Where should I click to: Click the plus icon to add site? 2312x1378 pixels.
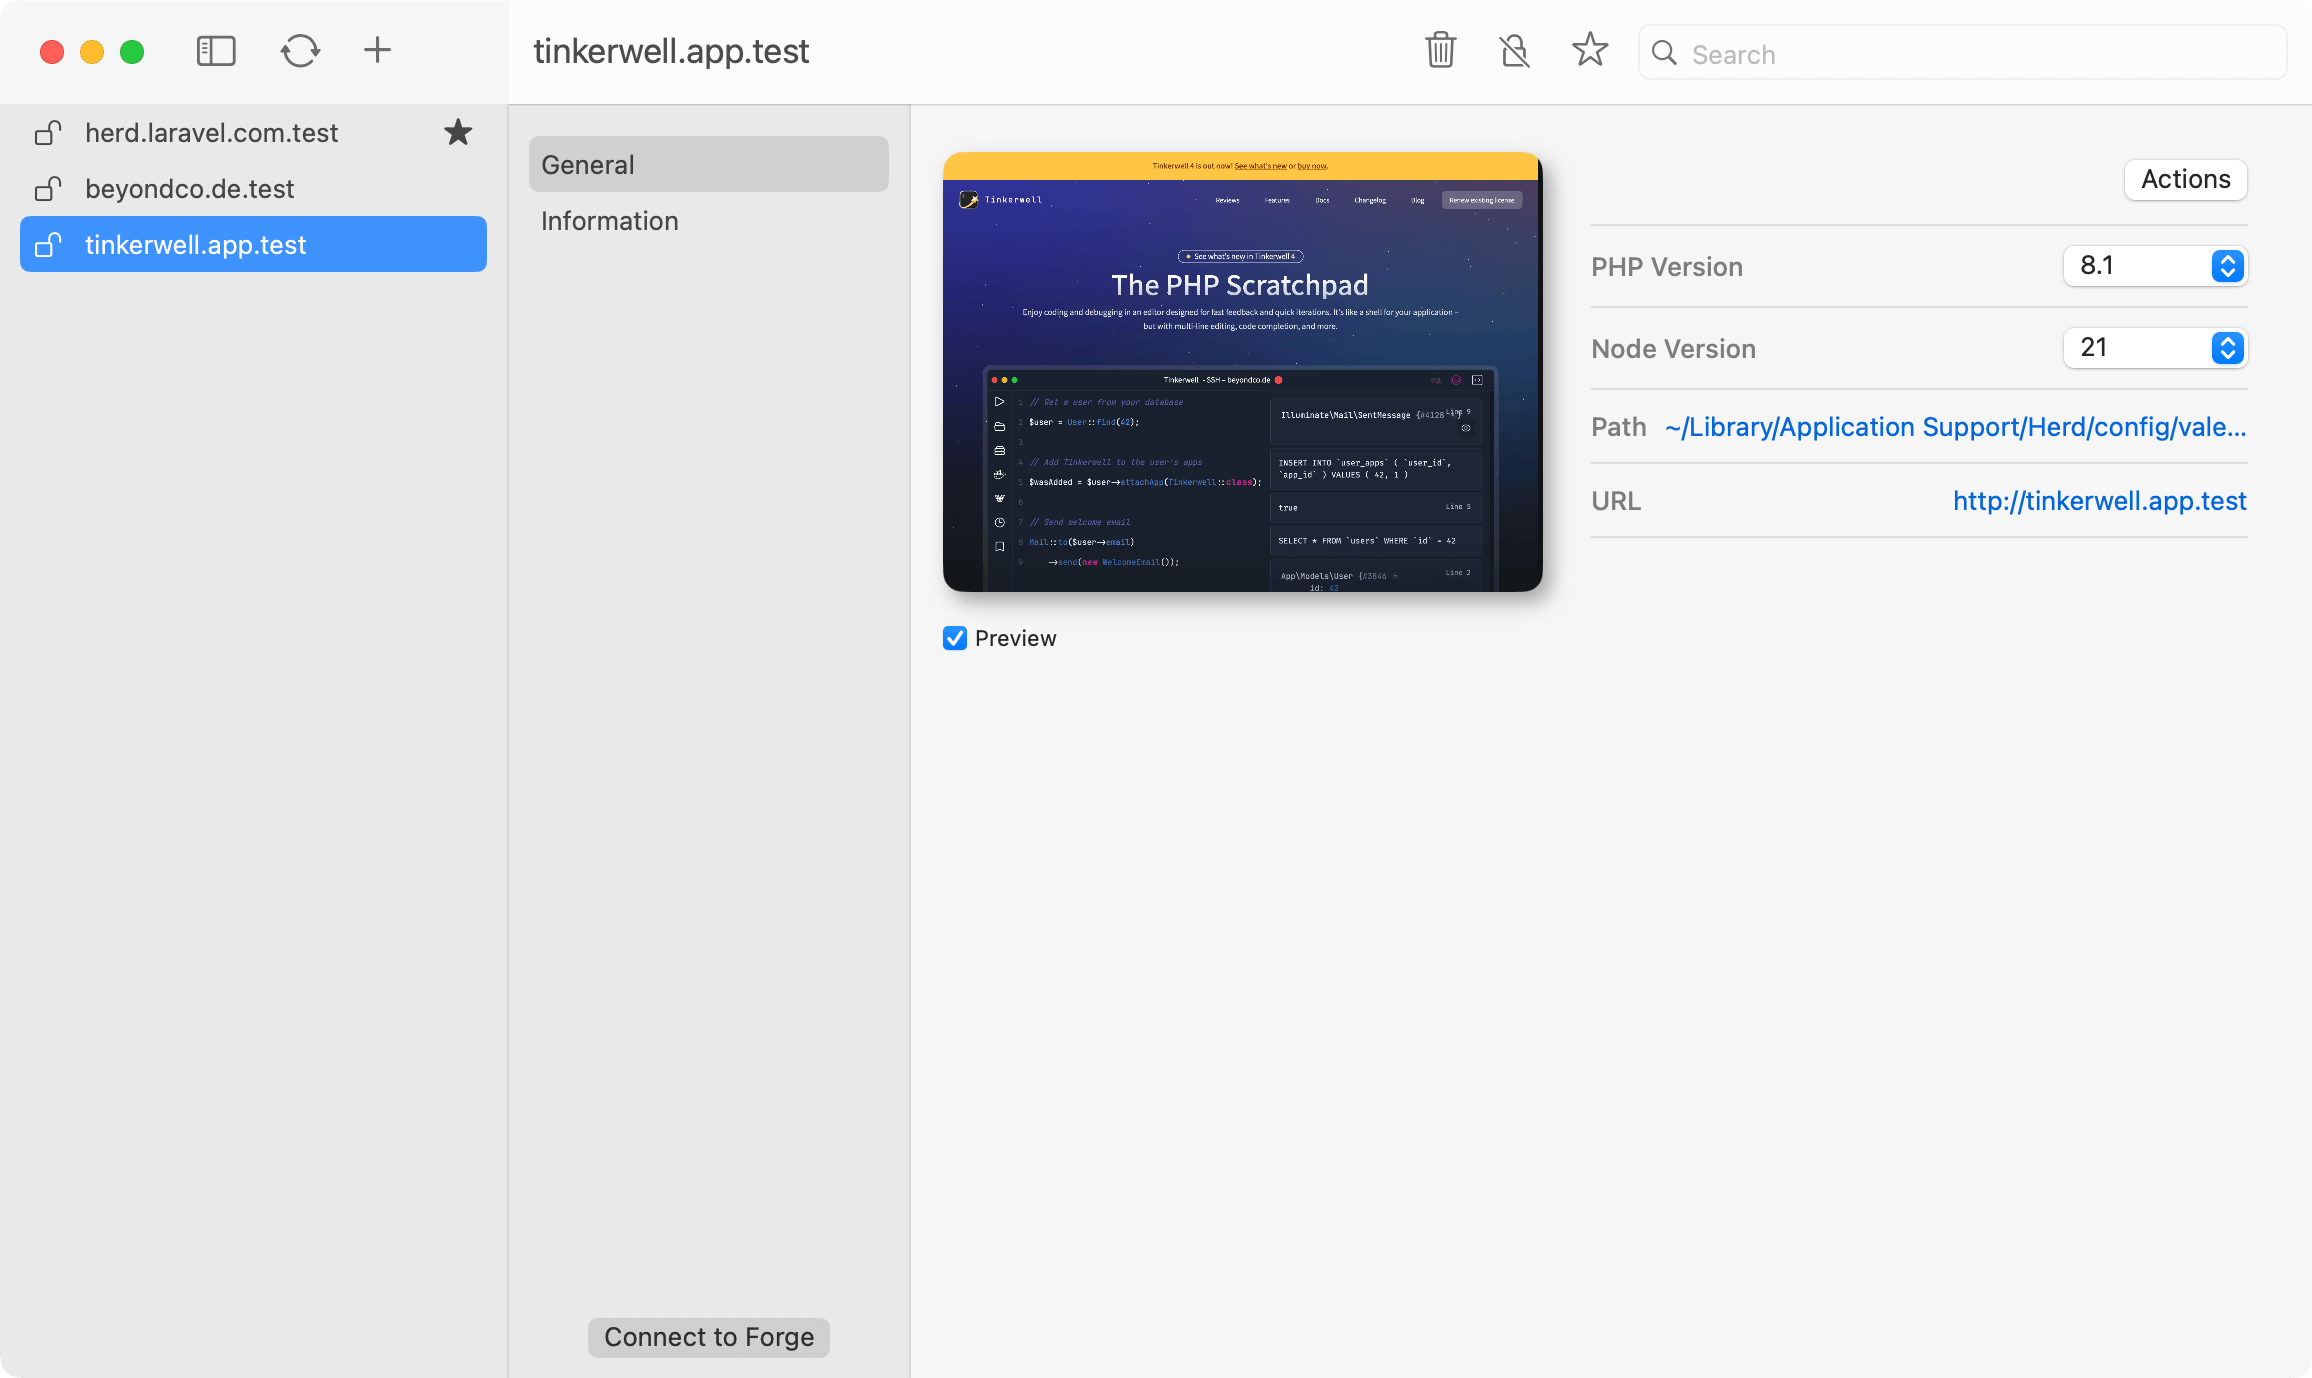[x=377, y=50]
